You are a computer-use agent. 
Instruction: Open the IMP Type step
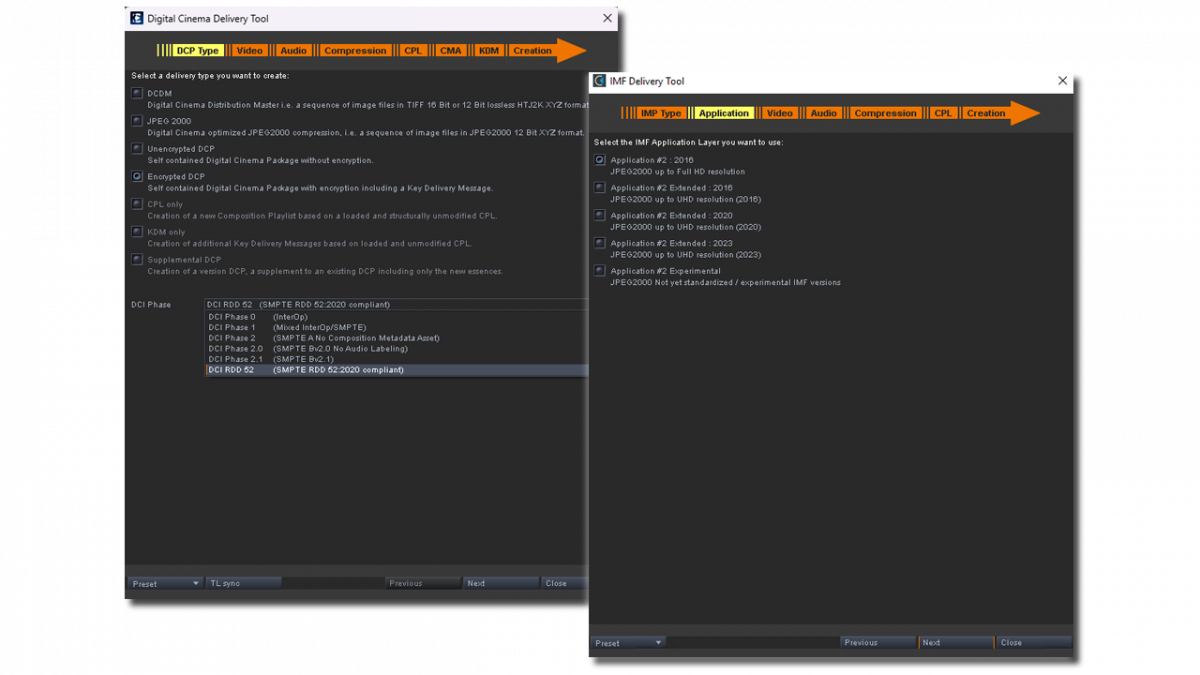tap(660, 113)
